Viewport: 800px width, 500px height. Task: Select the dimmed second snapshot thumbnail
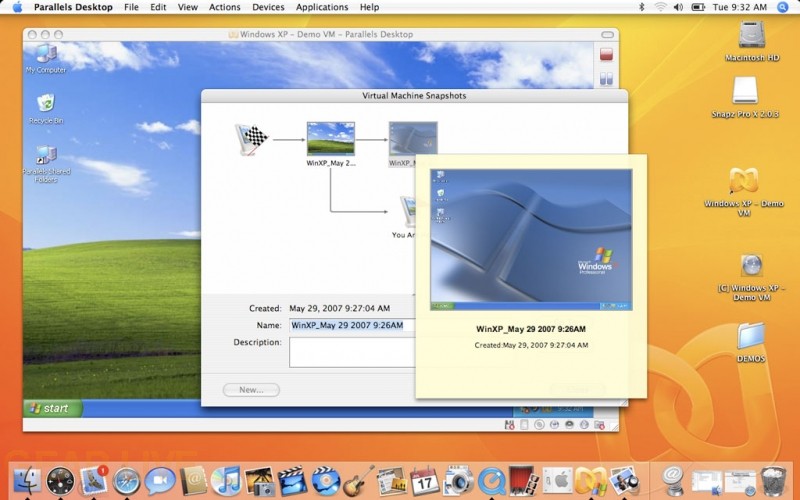coord(413,138)
